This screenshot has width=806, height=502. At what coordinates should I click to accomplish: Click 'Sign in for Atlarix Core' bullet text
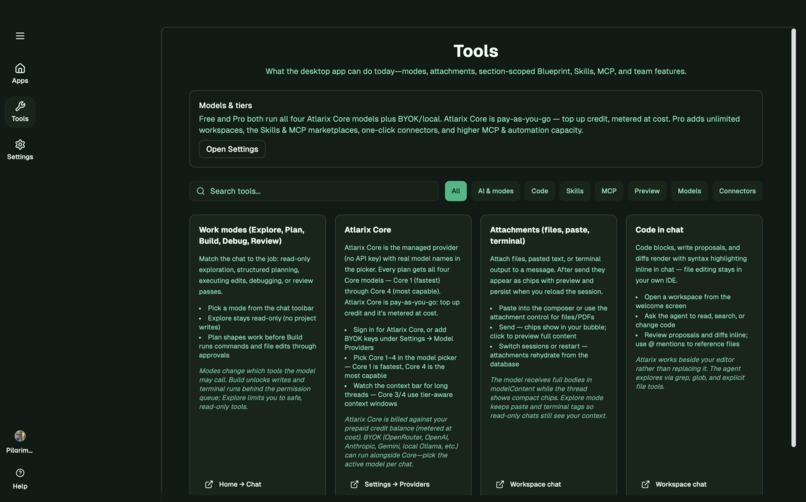click(399, 339)
